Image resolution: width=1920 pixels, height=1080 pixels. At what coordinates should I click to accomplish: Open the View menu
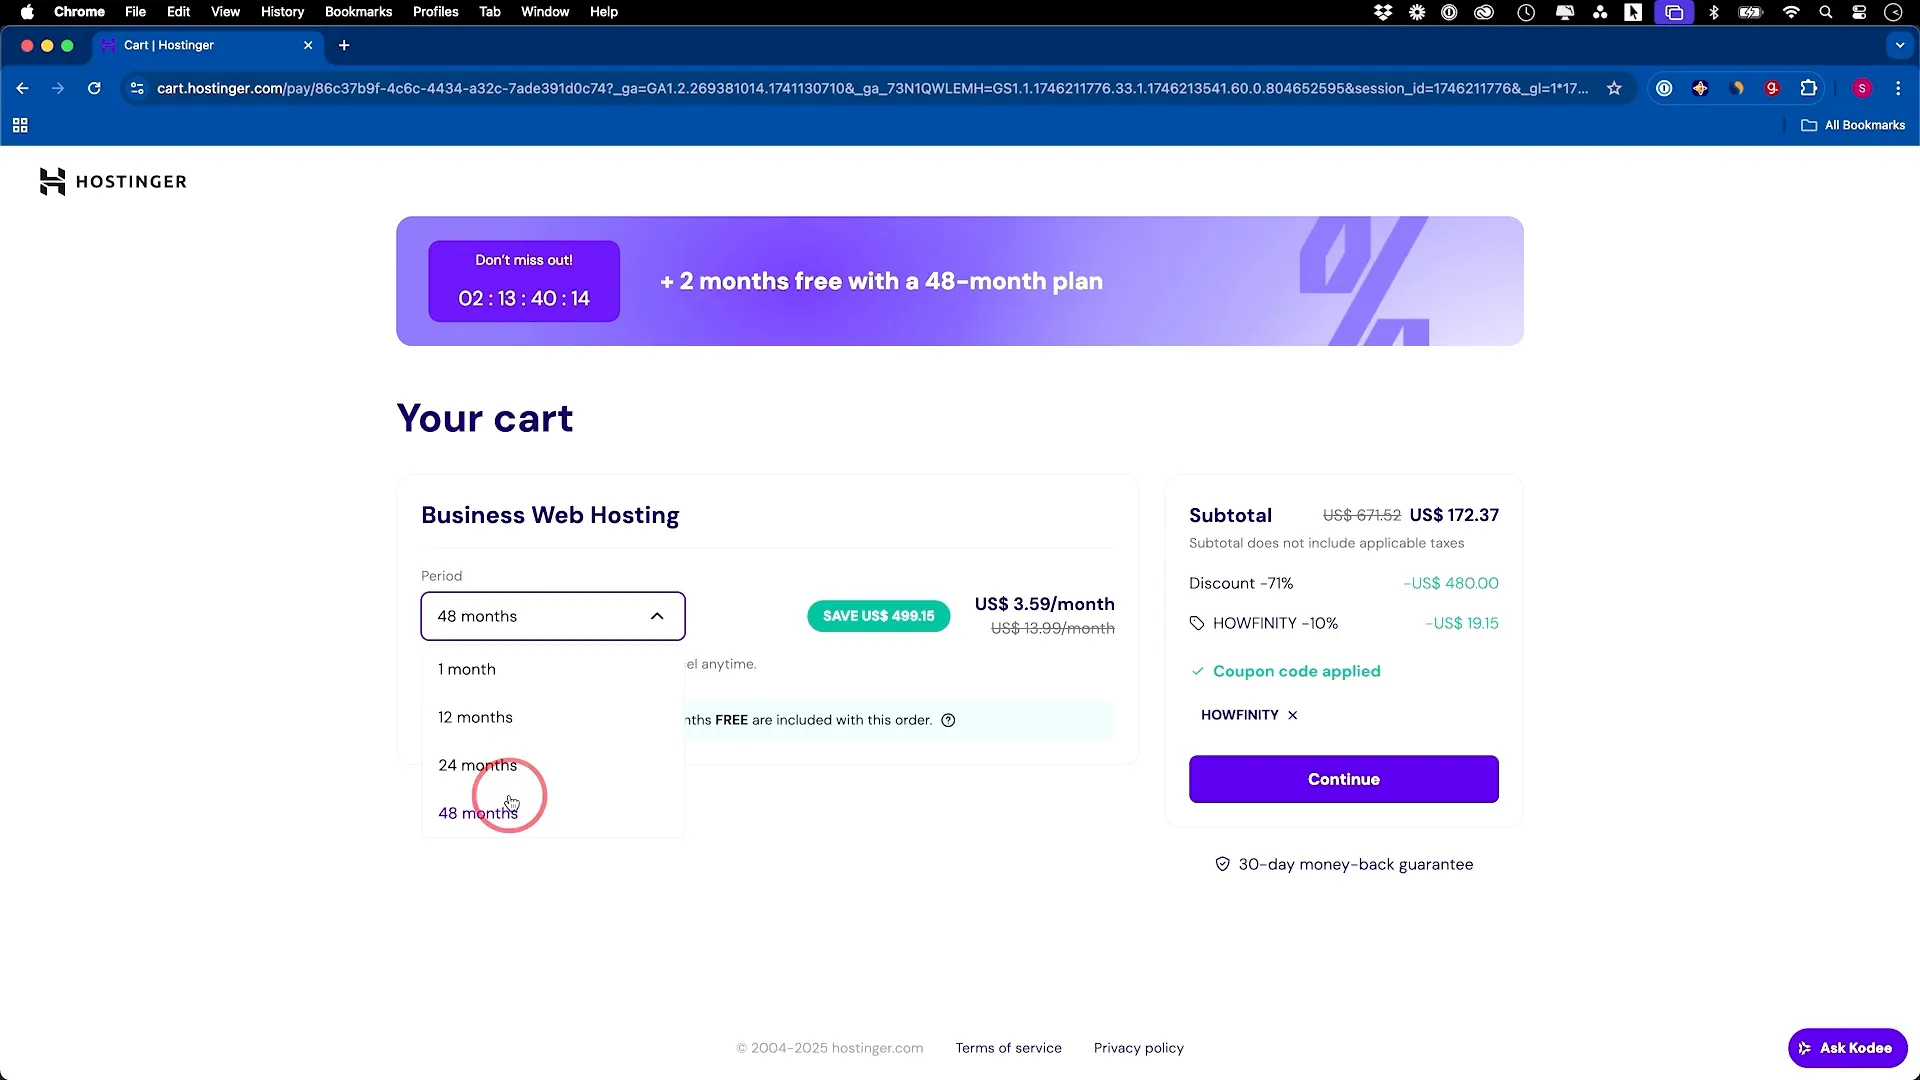225,12
